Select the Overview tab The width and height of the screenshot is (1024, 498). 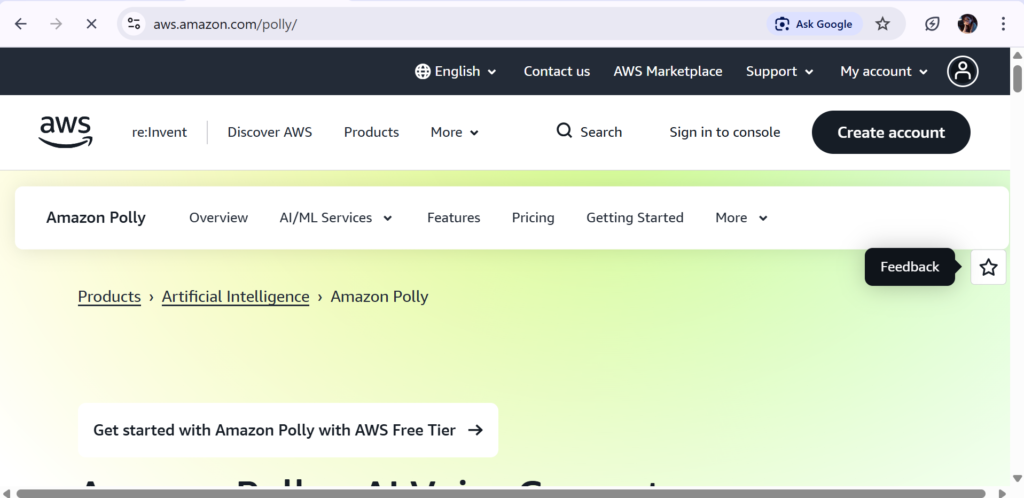pos(218,217)
